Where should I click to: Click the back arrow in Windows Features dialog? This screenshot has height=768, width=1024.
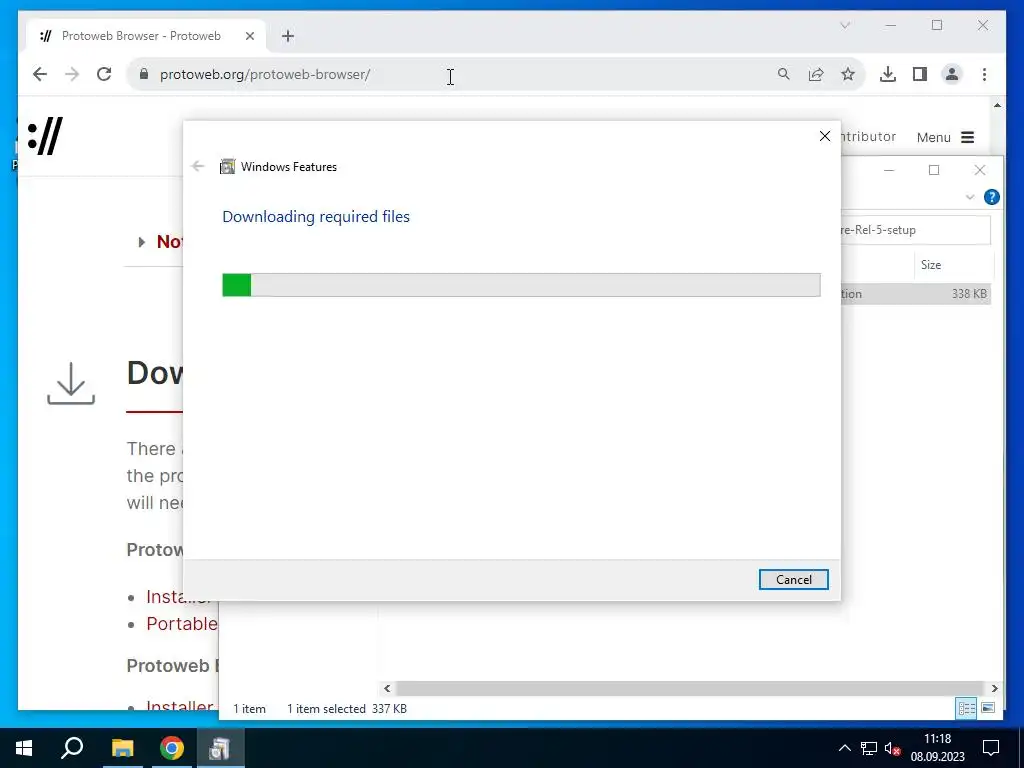click(198, 167)
